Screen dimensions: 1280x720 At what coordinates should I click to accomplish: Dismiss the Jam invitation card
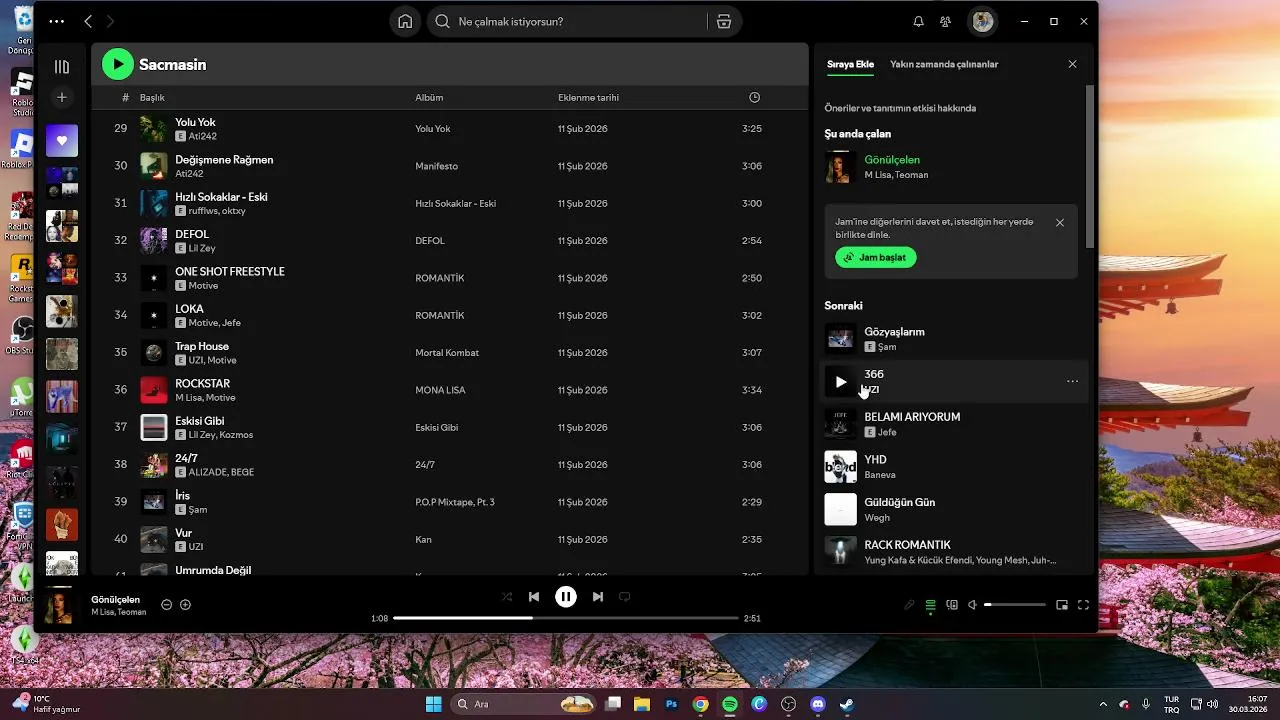coord(1060,222)
